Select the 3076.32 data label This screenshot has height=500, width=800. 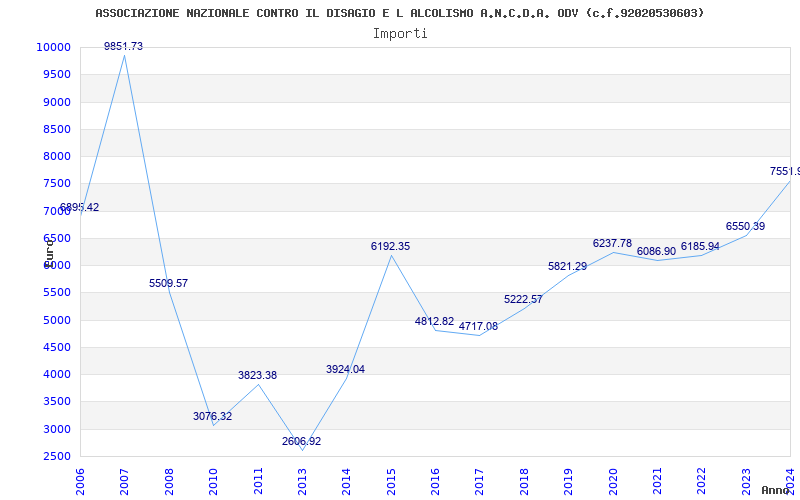pyautogui.click(x=212, y=416)
